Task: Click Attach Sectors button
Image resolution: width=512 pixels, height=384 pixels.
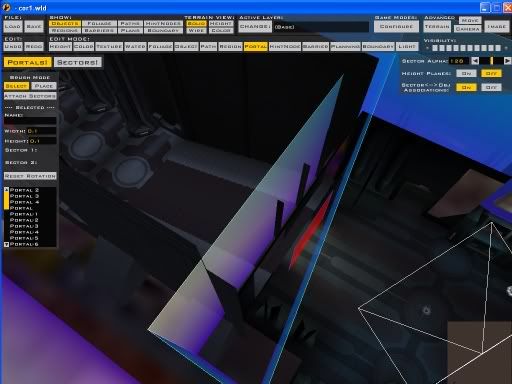Action: point(30,96)
